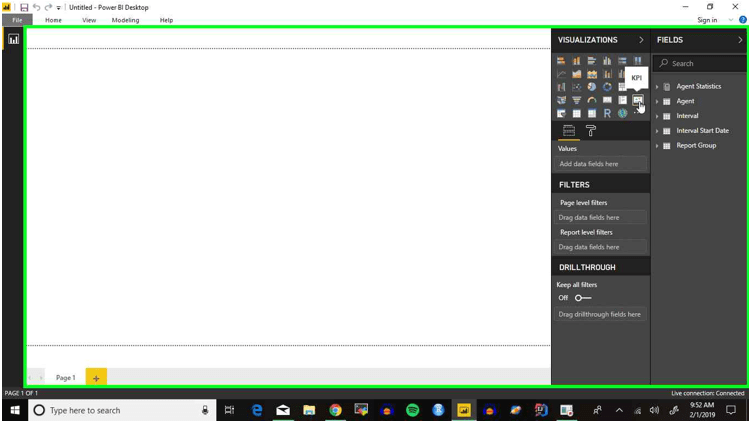750x422 pixels.
Task: Select the Agent Statistics table name
Action: pos(698,87)
